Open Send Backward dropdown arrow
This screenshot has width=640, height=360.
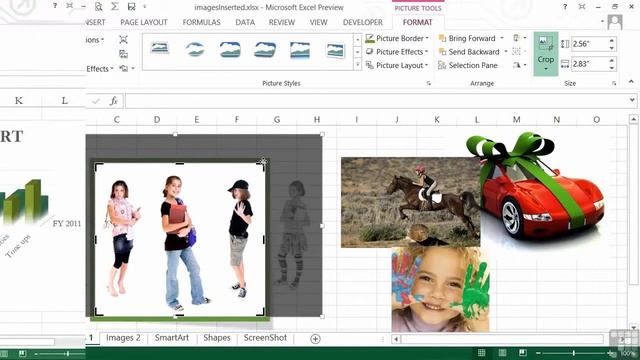coord(506,52)
